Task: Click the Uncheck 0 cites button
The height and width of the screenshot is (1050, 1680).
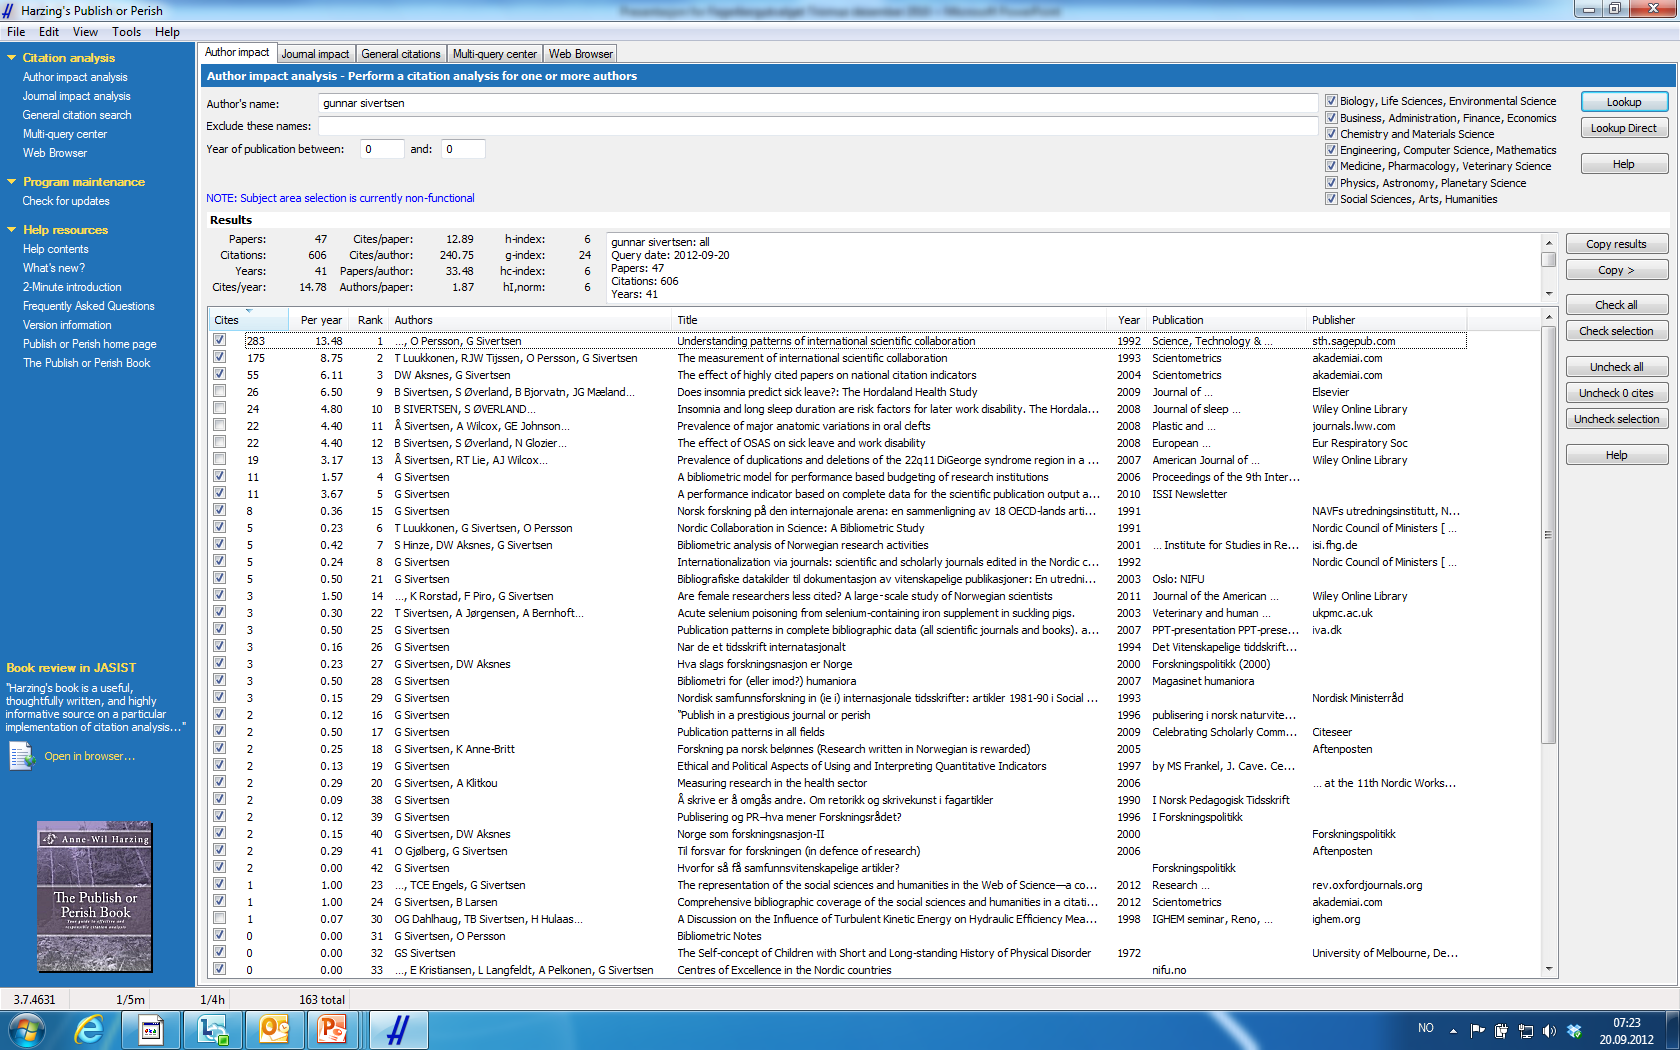Action: coord(1616,393)
